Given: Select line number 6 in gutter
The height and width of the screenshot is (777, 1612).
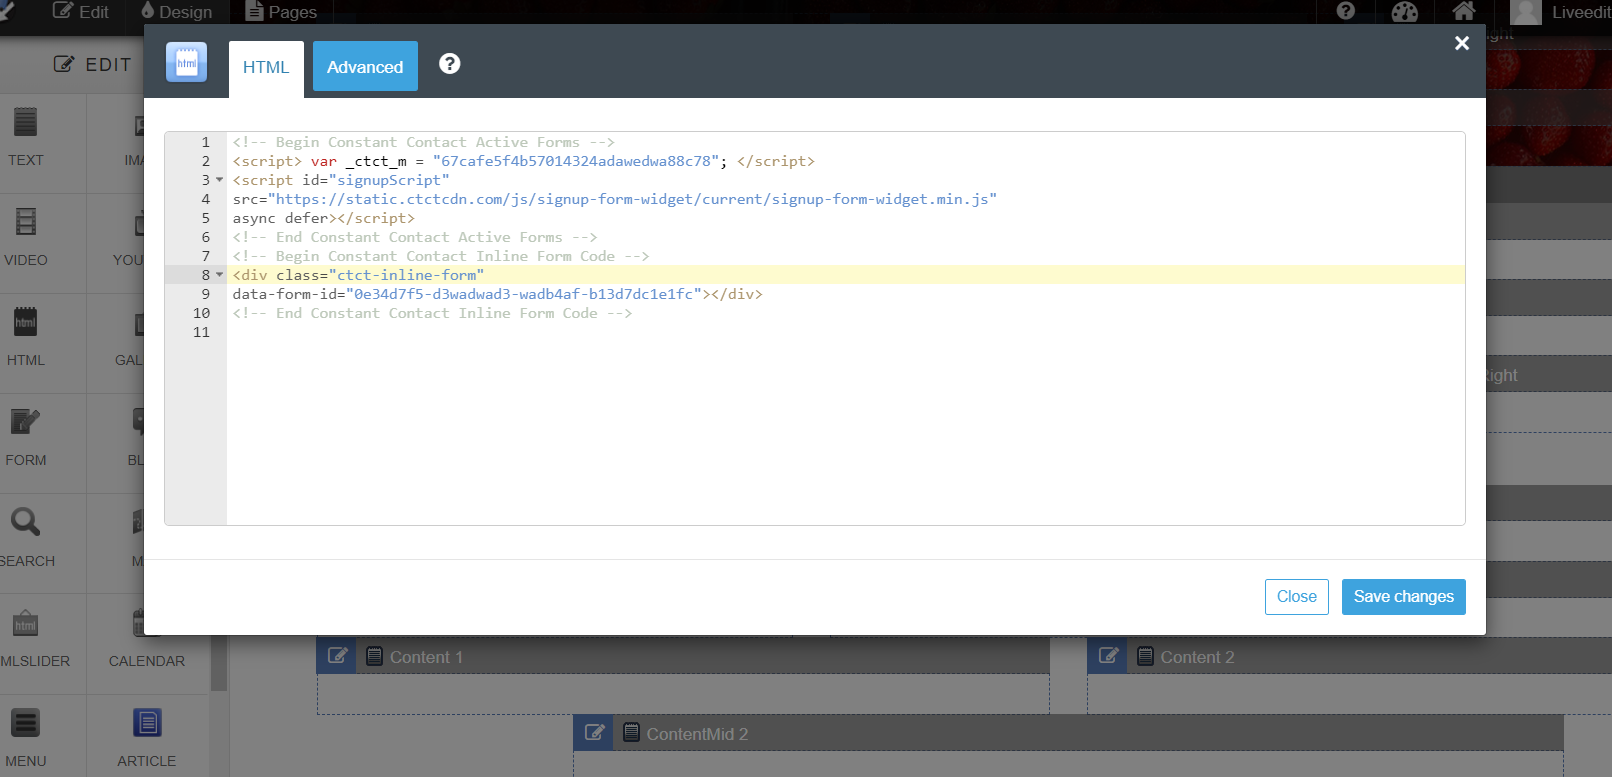Looking at the screenshot, I should [x=206, y=237].
